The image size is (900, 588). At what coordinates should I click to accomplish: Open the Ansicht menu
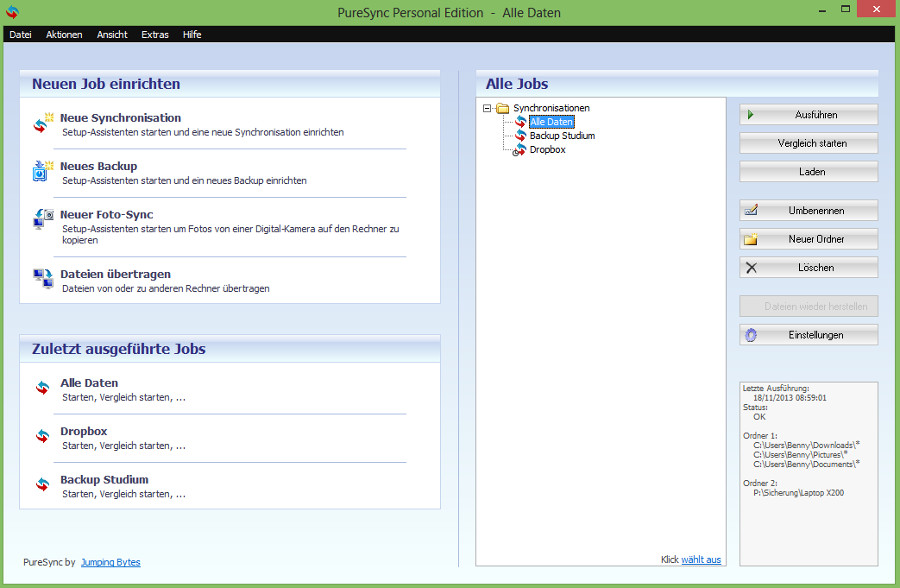tap(112, 34)
